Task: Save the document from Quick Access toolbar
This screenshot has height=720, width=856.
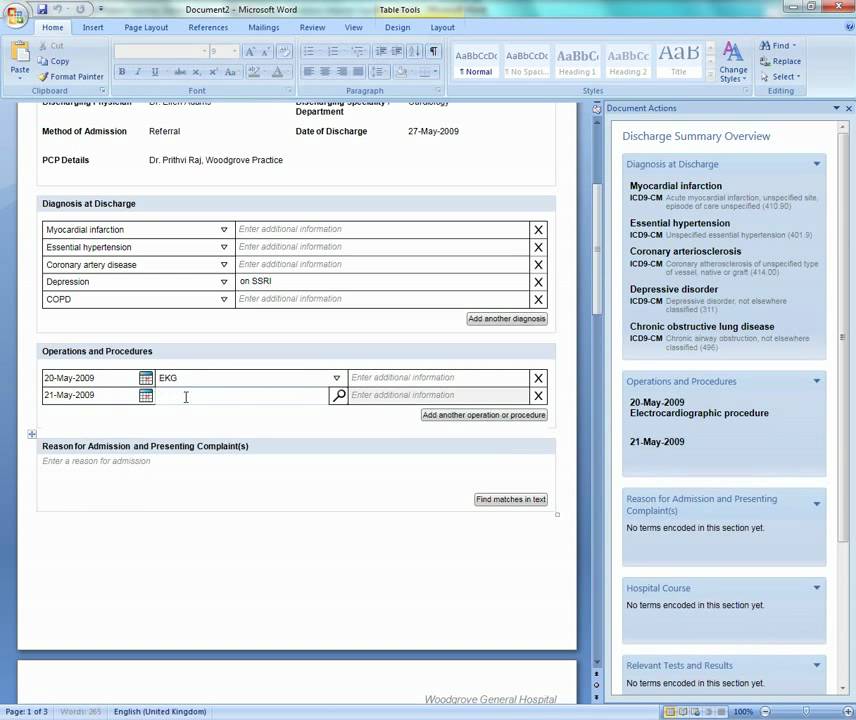Action: coord(42,9)
